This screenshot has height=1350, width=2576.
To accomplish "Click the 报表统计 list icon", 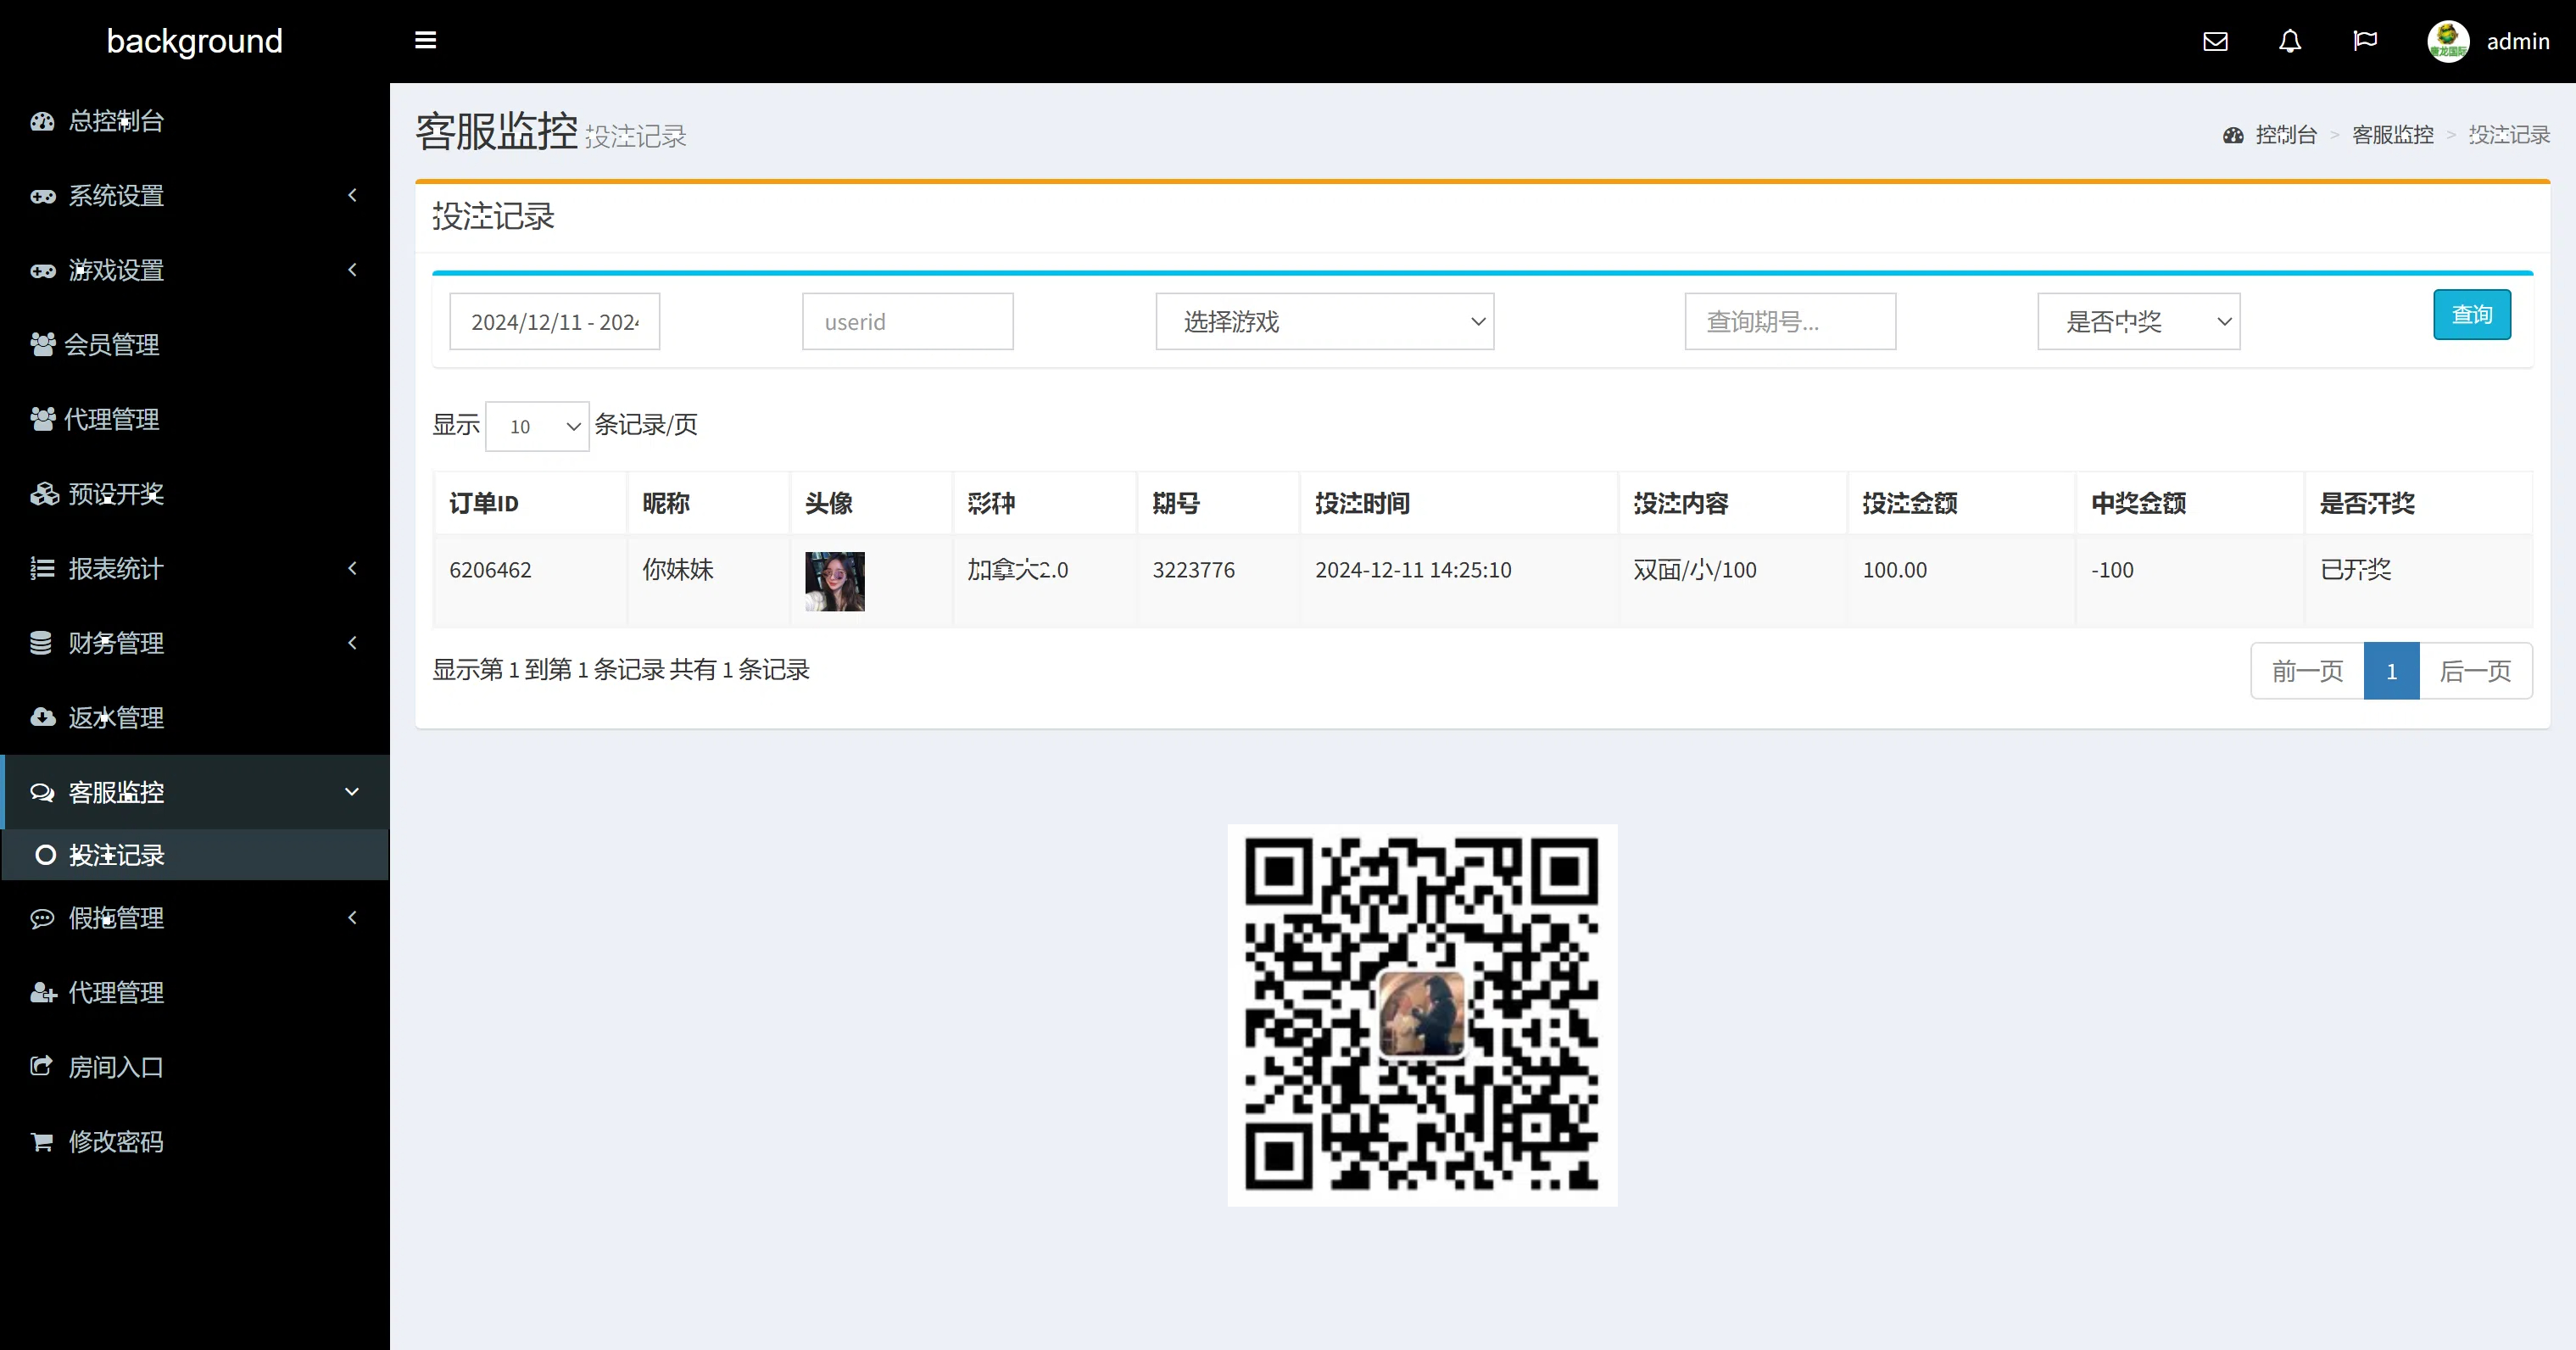I will [42, 568].
